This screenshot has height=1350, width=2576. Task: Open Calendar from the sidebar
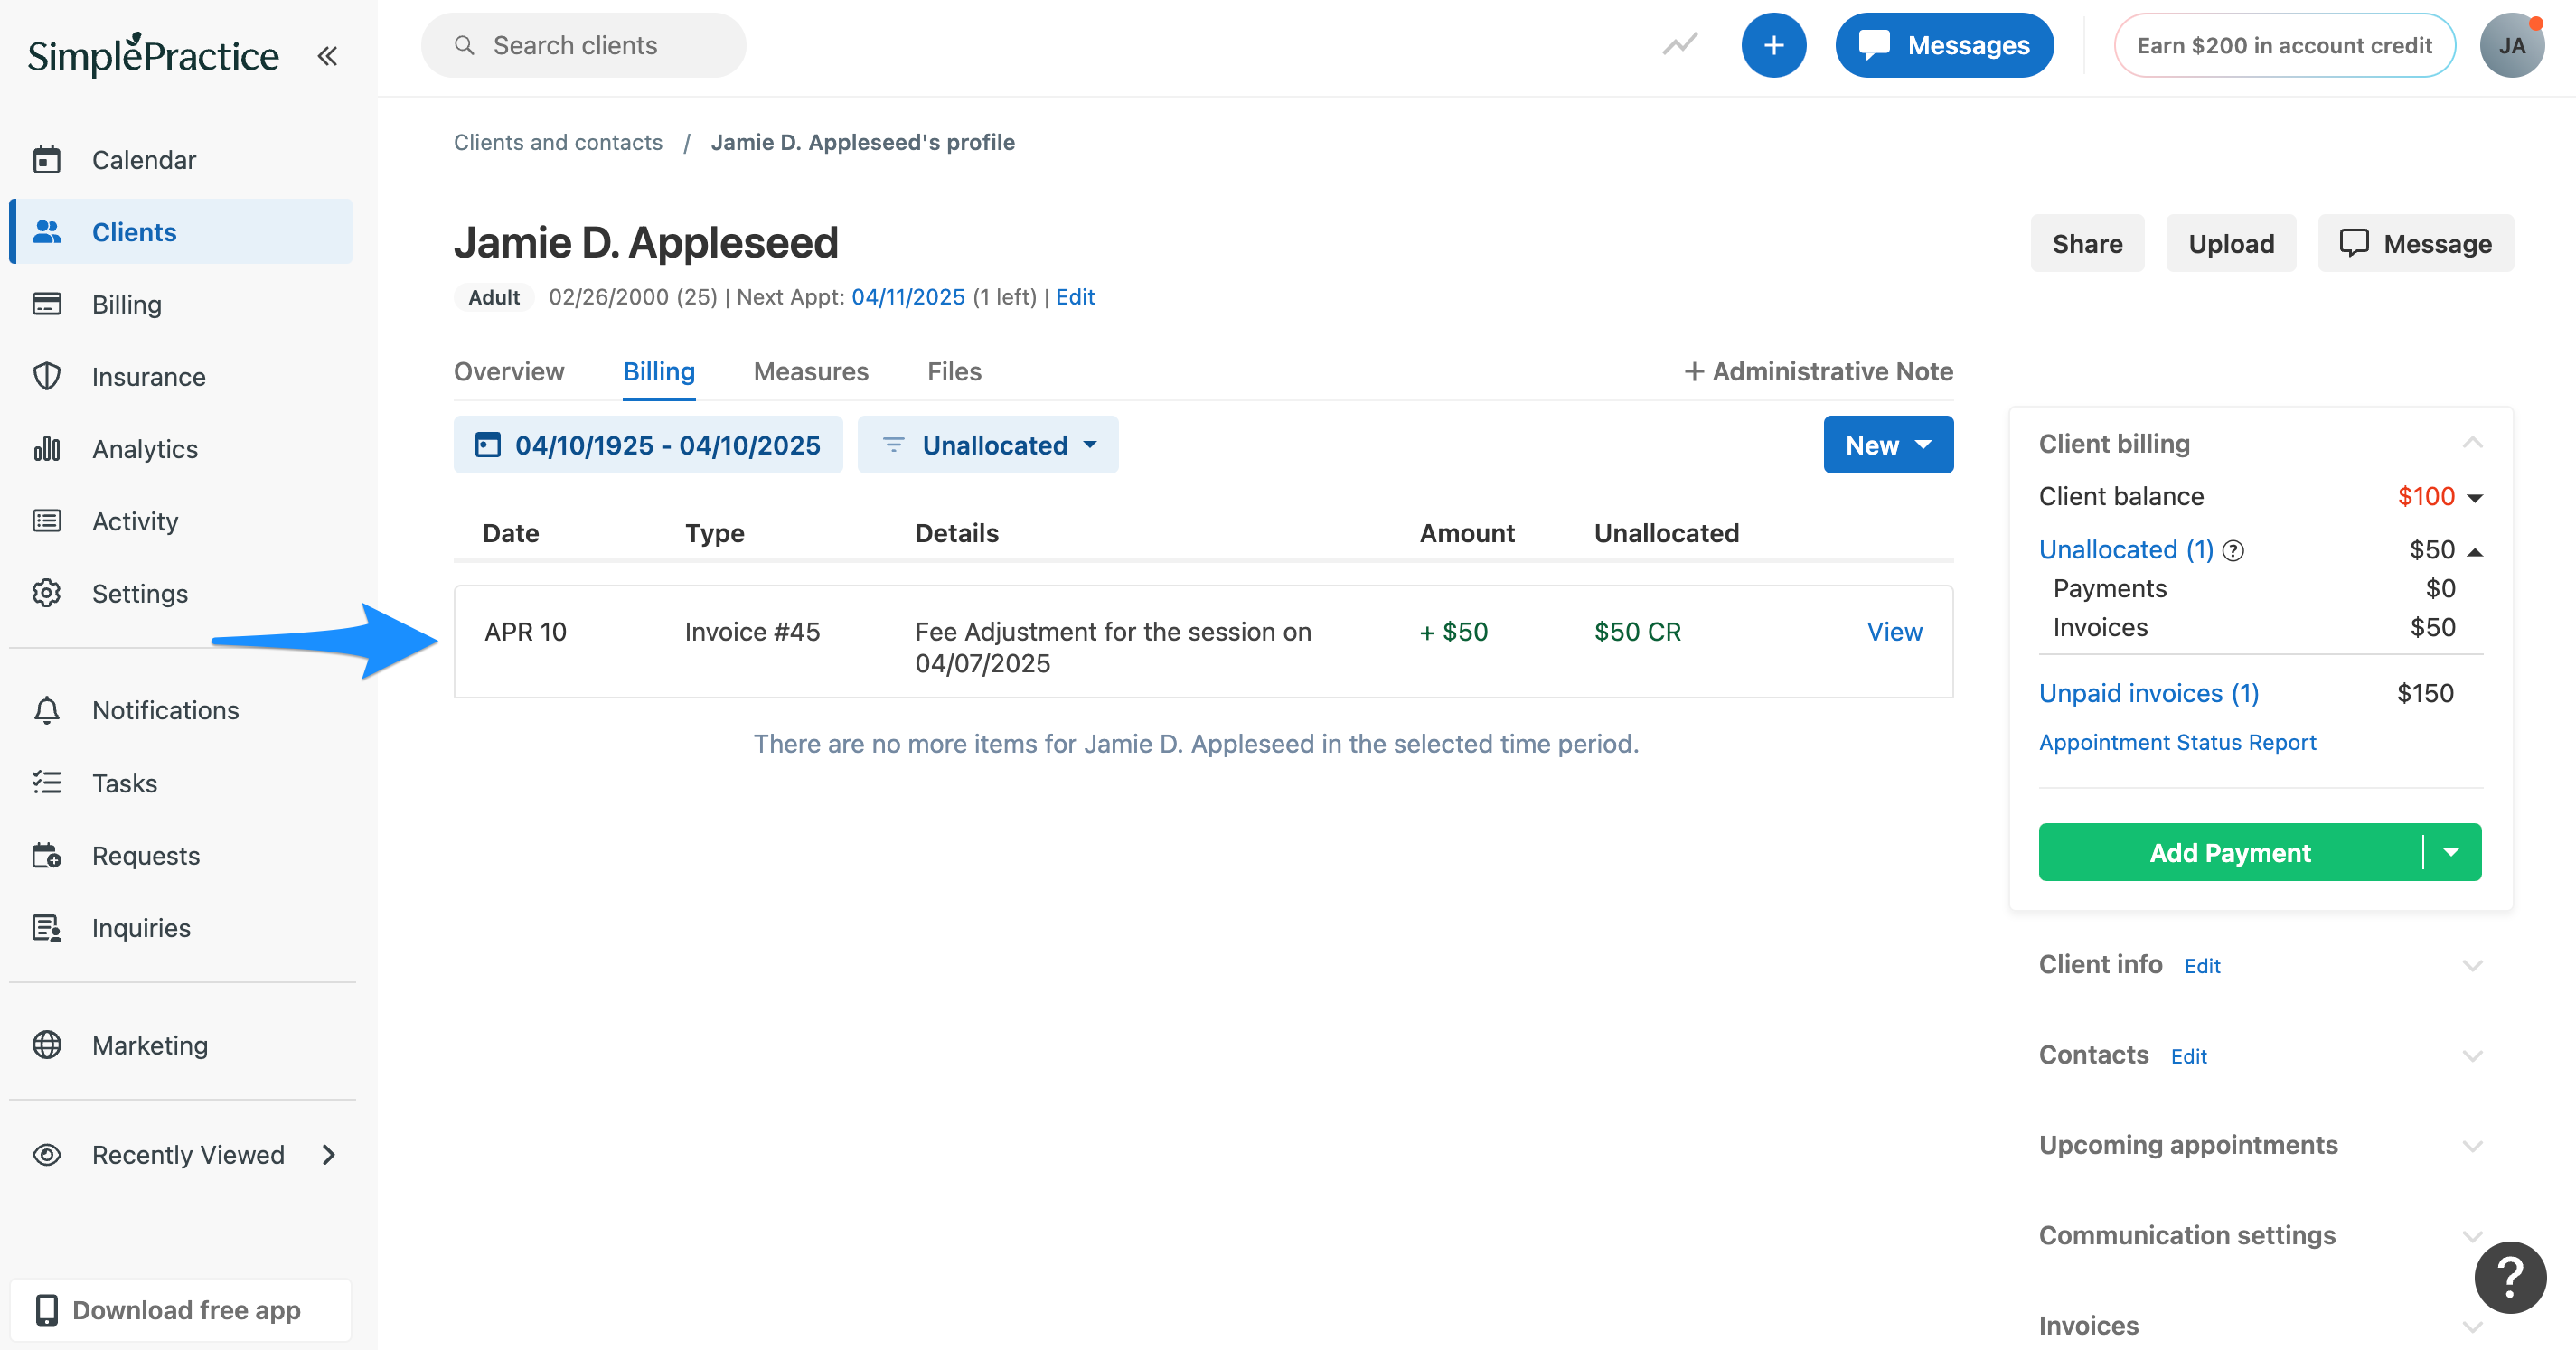(x=144, y=159)
